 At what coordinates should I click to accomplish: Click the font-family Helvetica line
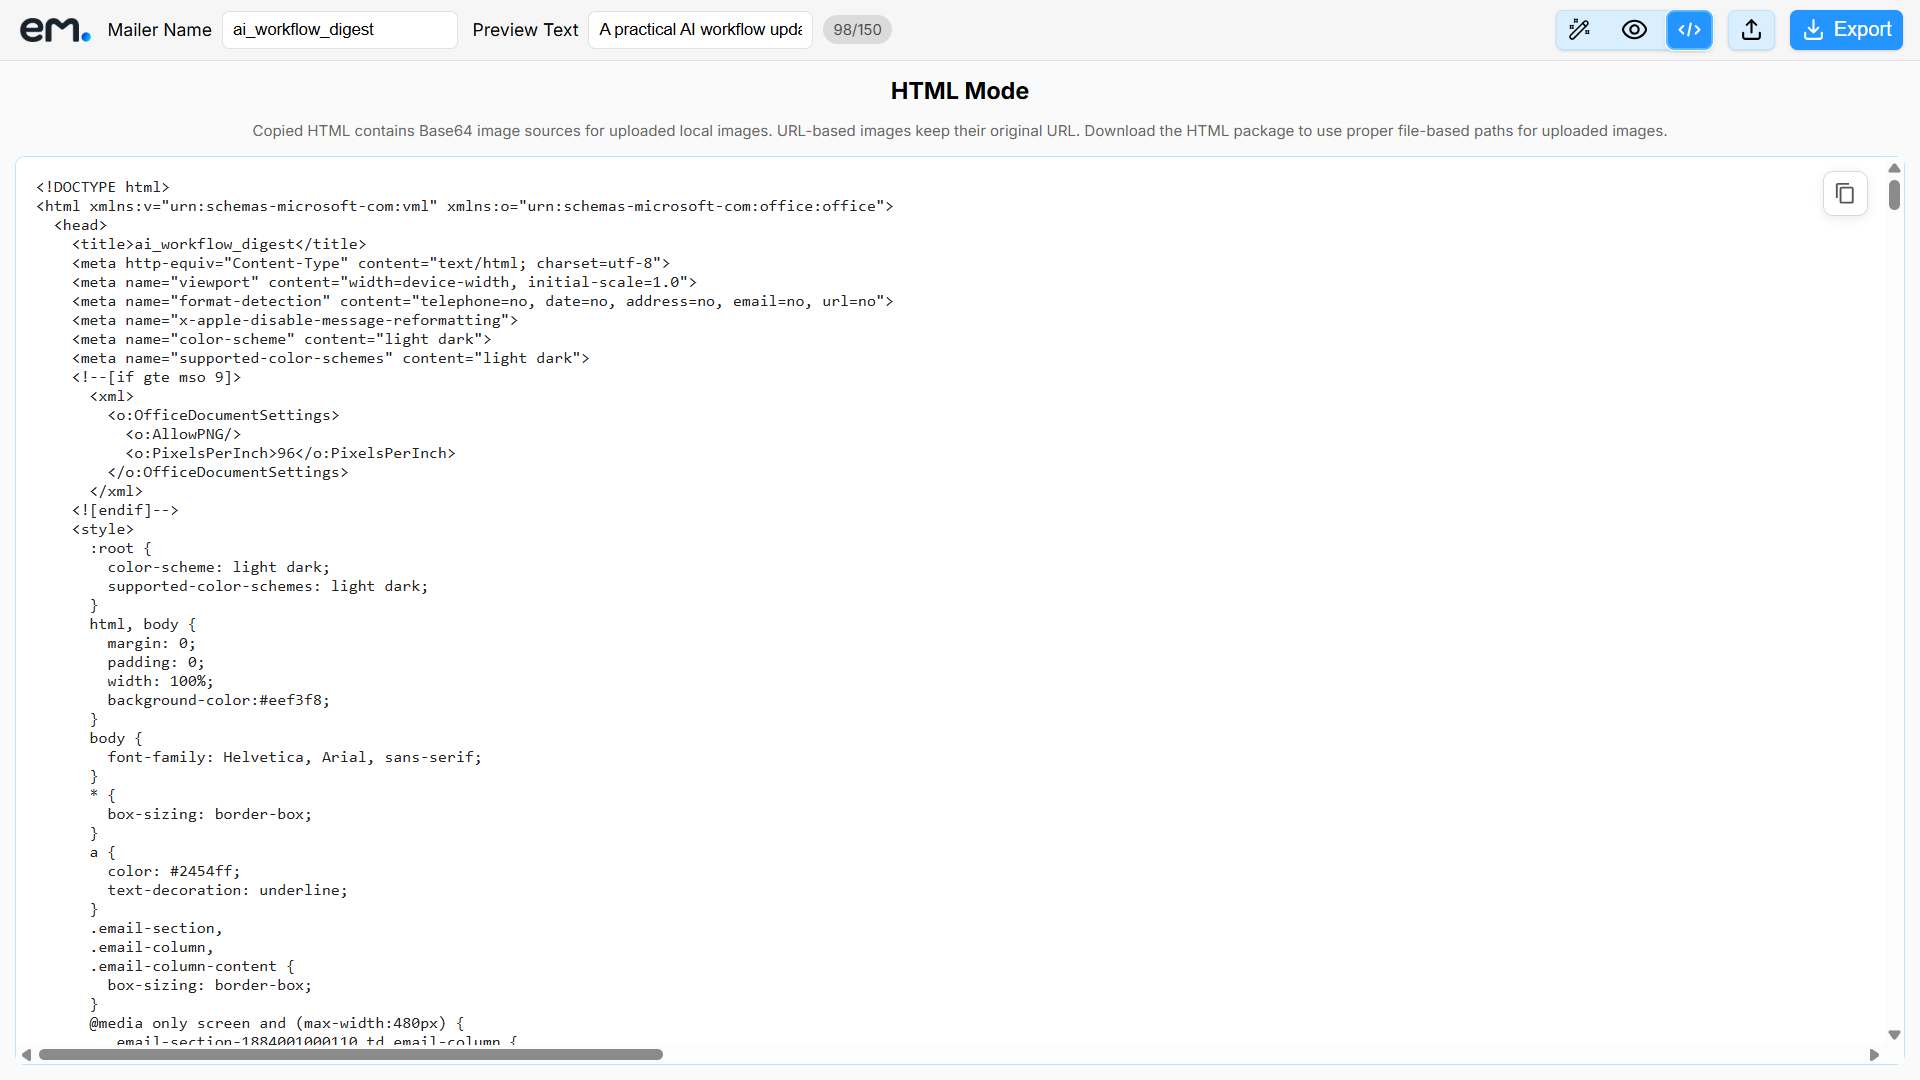click(x=295, y=757)
